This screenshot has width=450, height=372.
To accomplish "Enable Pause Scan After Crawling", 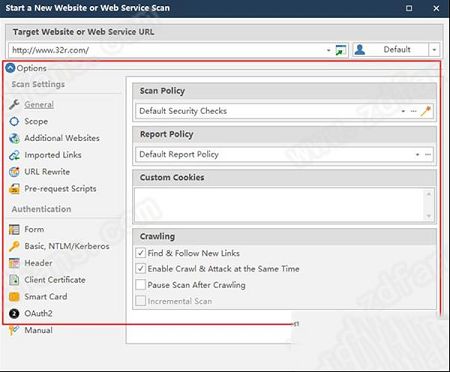I will tap(141, 285).
